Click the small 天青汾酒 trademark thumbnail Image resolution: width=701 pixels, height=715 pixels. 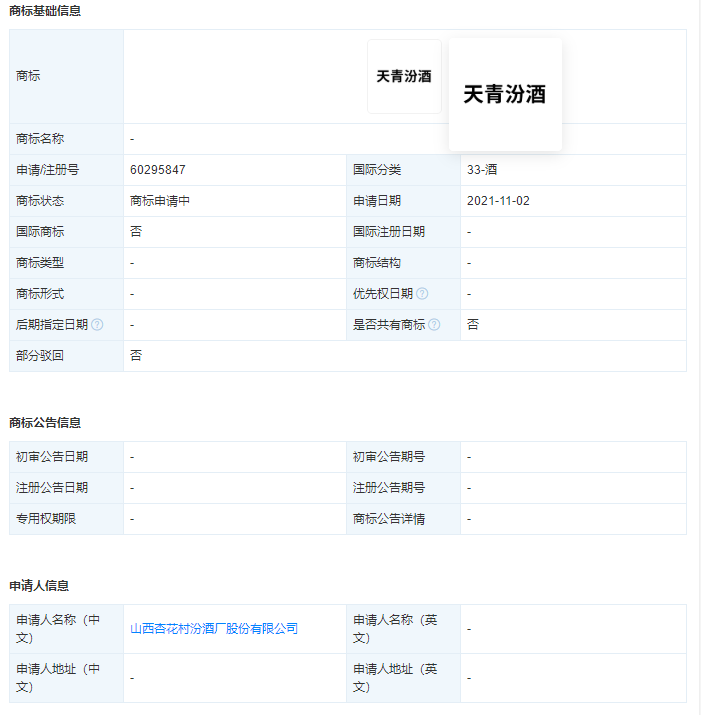(x=404, y=76)
